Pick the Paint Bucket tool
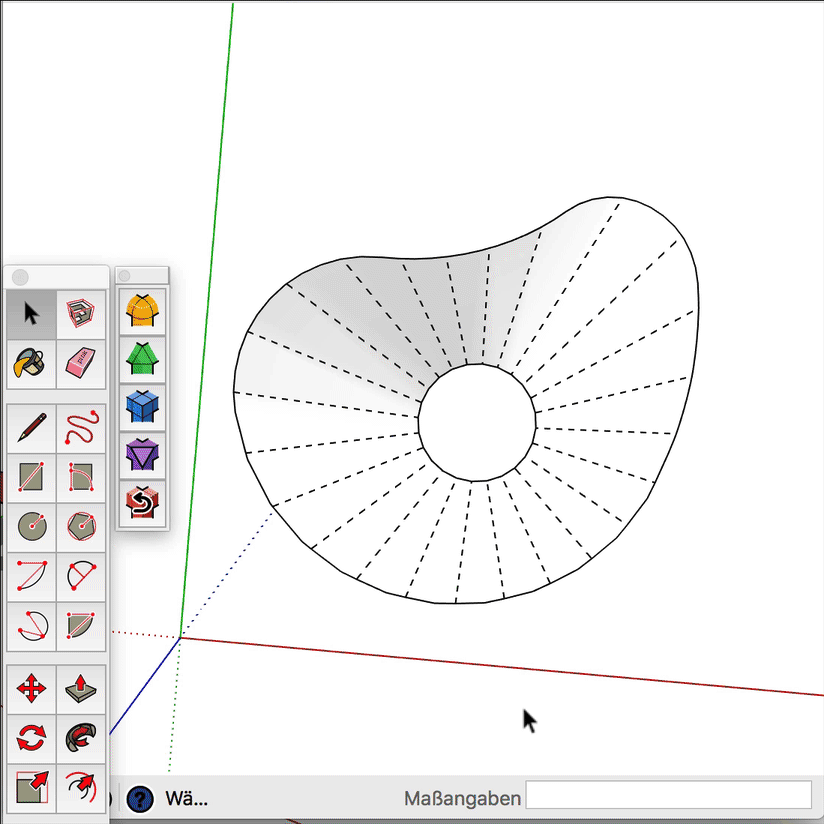The width and height of the screenshot is (824, 824). pos(31,364)
